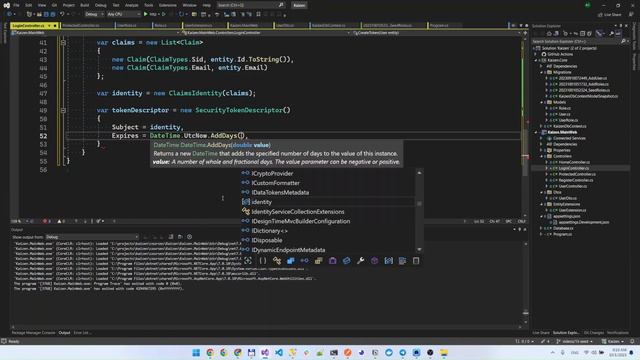Open the Error List tab

click(82, 333)
